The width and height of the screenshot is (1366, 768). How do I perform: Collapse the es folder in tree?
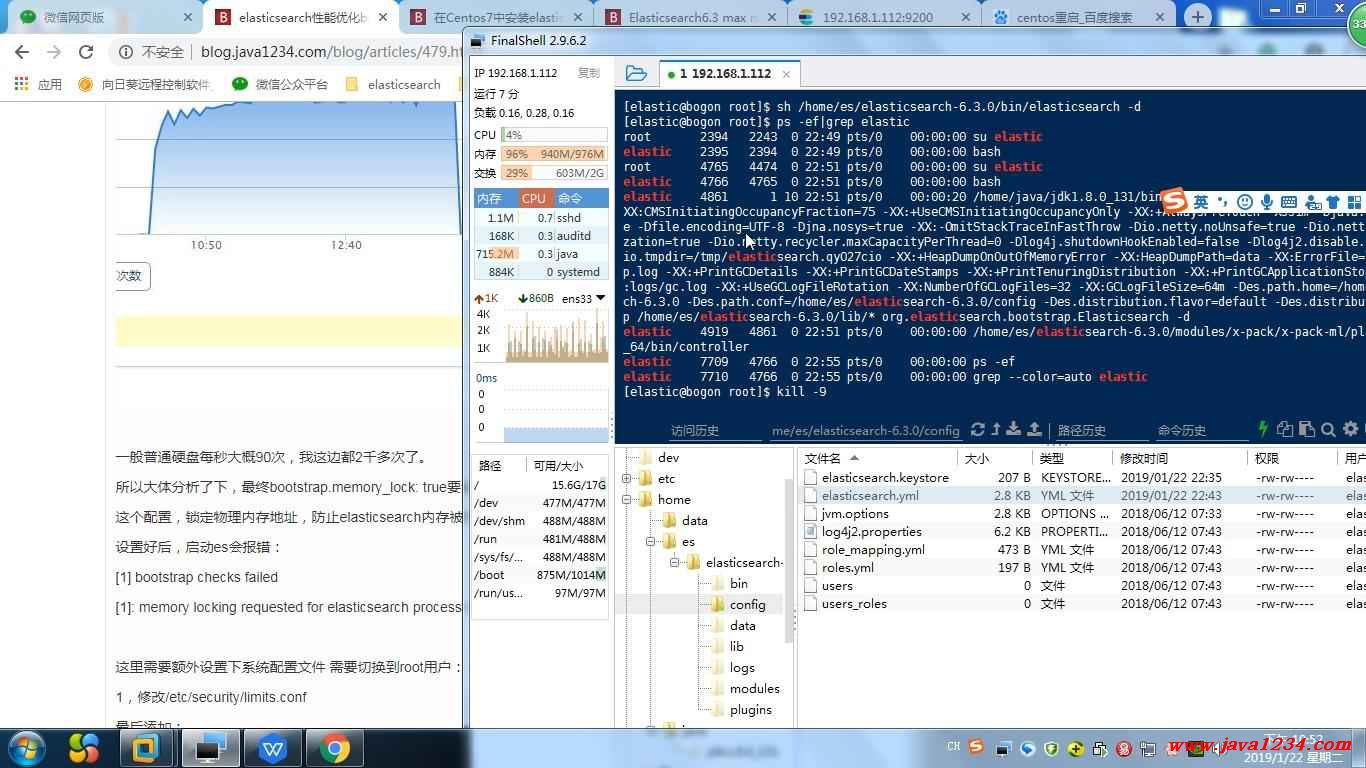pos(650,542)
